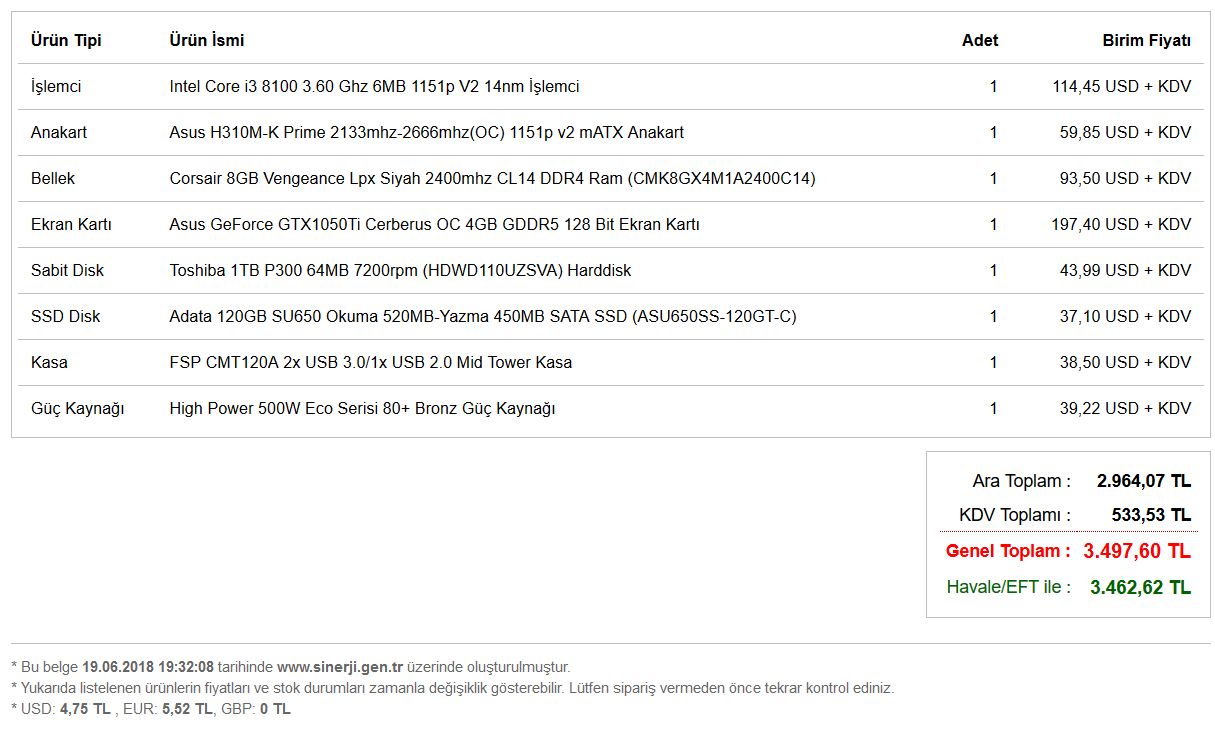The width and height of the screenshot is (1215, 734).
Task: Select the Adata 120GB SU650 product name
Action: pyautogui.click(x=483, y=317)
